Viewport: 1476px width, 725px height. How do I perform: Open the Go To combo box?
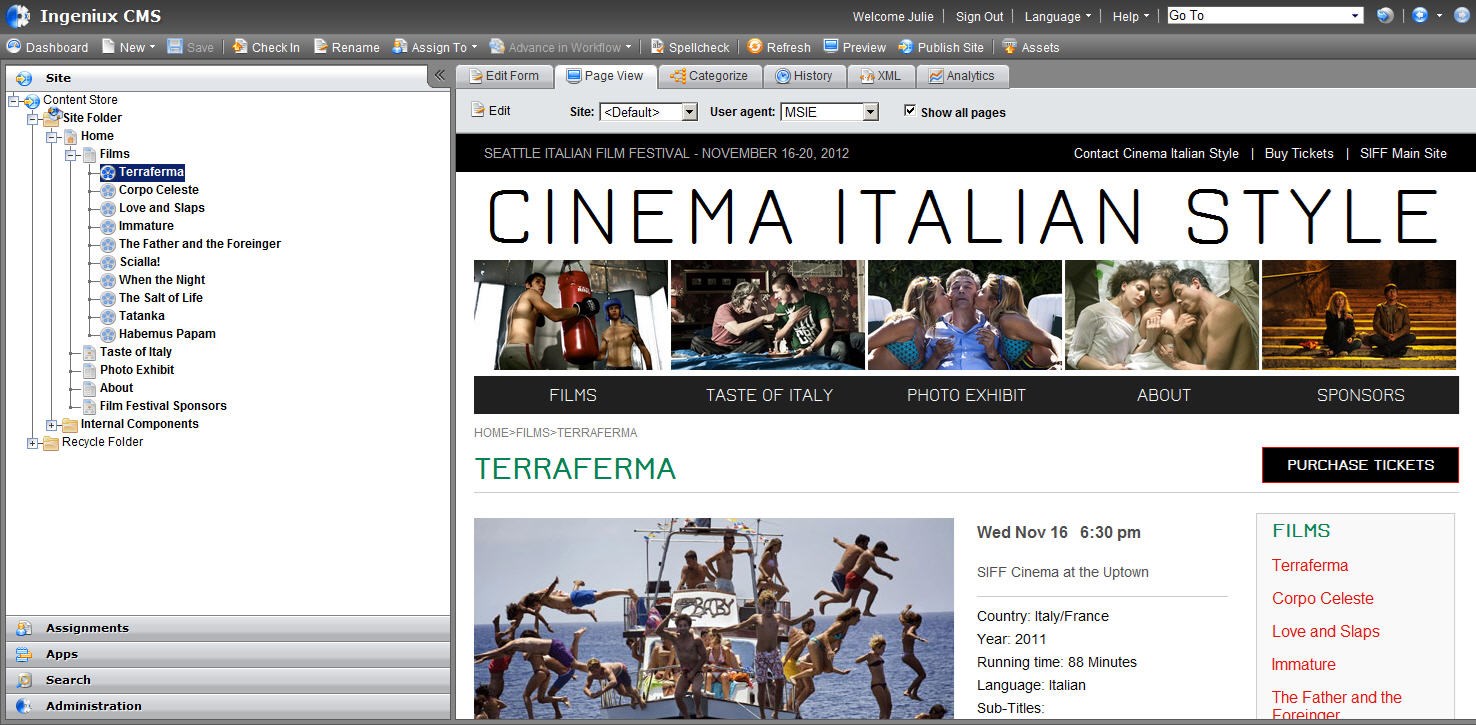pyautogui.click(x=1265, y=15)
